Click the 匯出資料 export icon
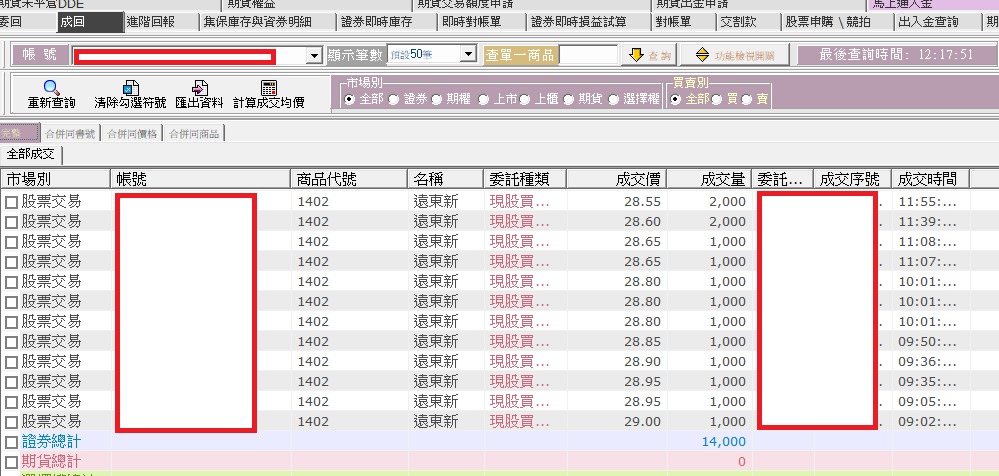The image size is (999, 476). [199, 89]
